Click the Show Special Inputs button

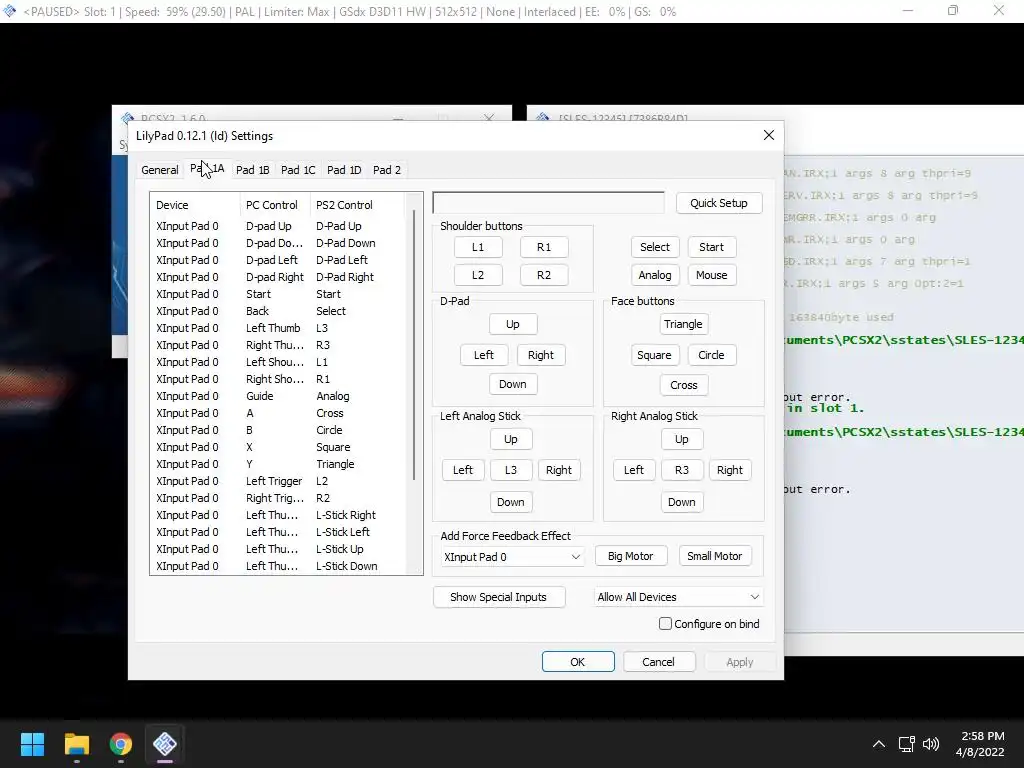499,597
